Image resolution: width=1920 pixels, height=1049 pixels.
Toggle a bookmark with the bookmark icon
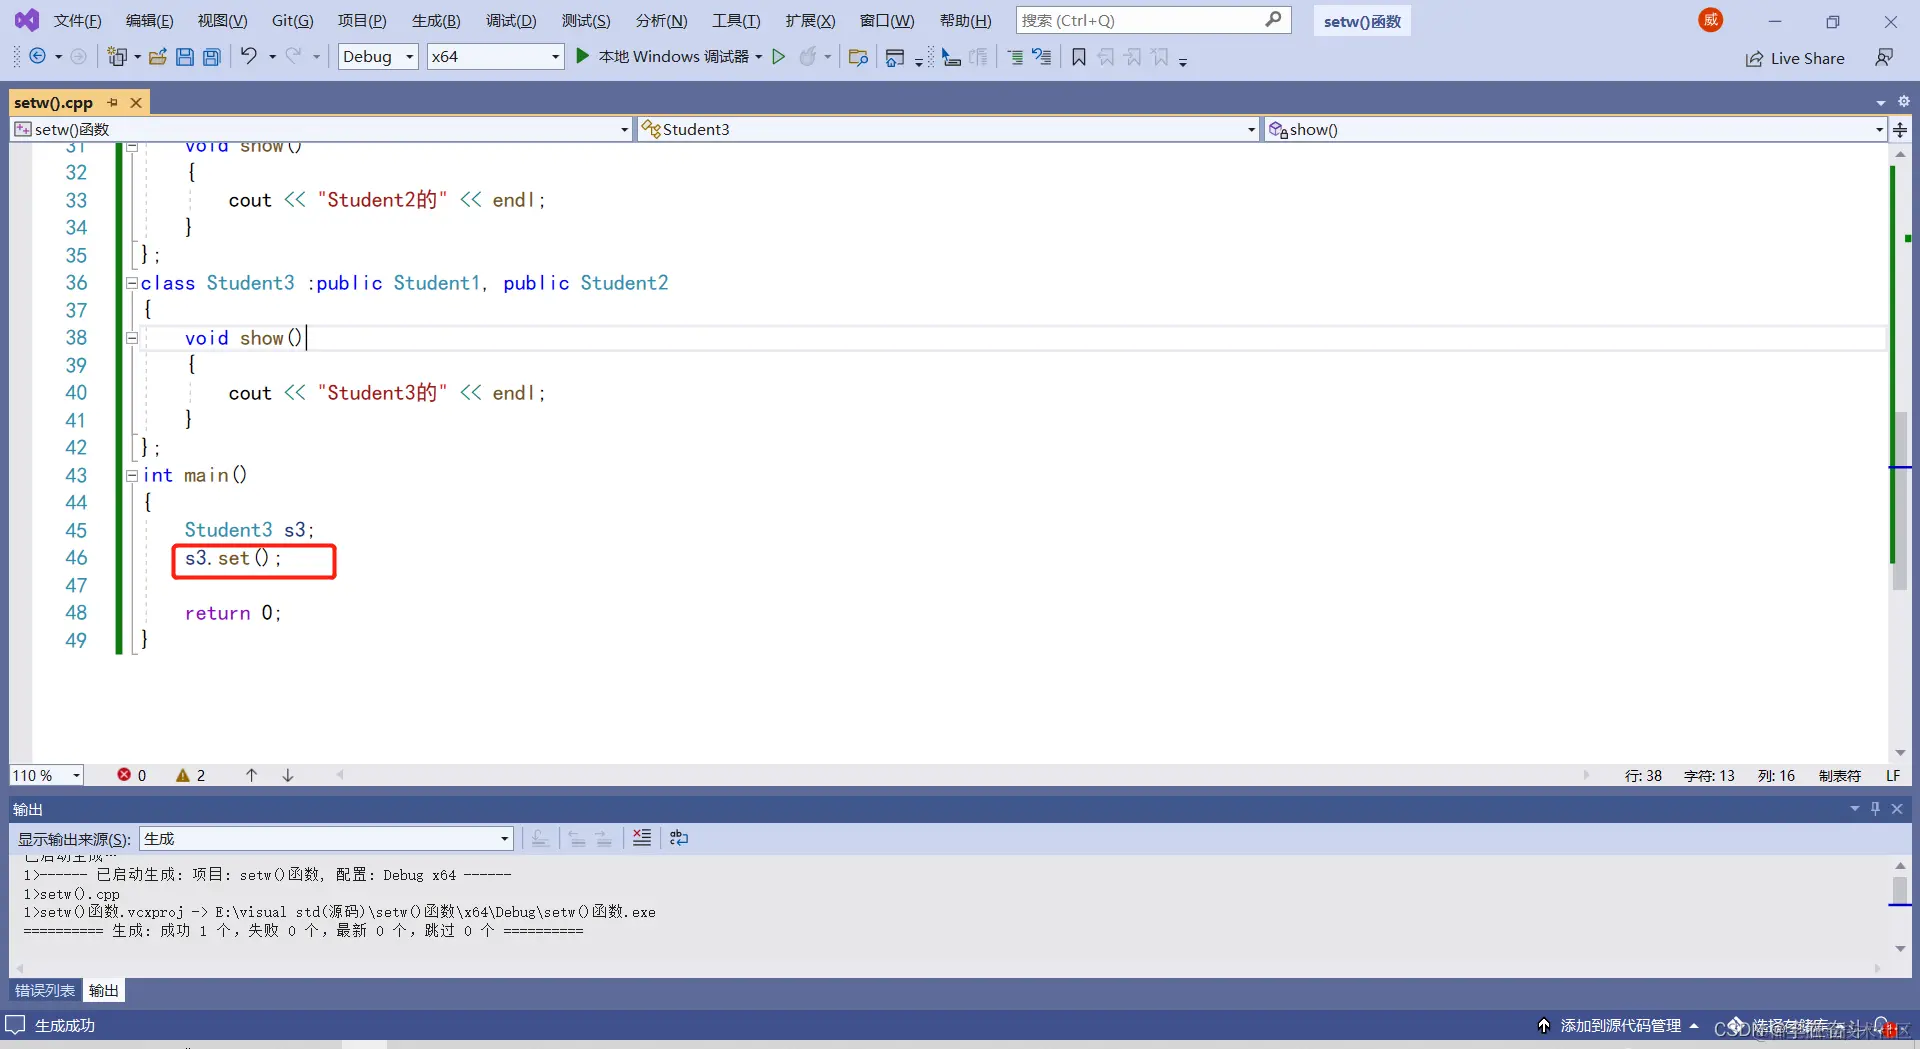click(x=1078, y=57)
